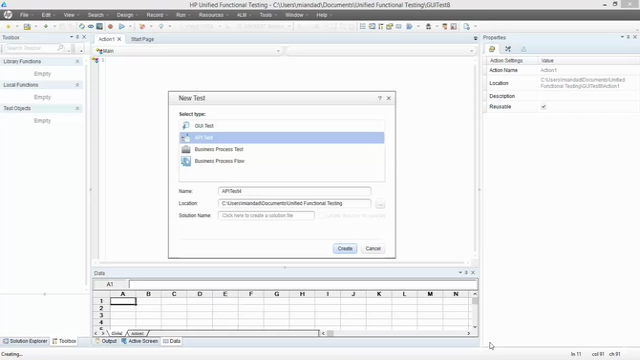Click the screen capture toolbar icon
This screenshot has width=640, height=360.
click(x=99, y=27)
